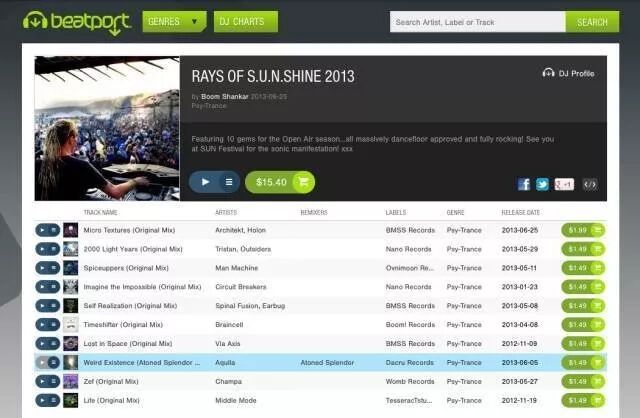Queue Life track
The height and width of the screenshot is (418, 640).
click(x=53, y=400)
